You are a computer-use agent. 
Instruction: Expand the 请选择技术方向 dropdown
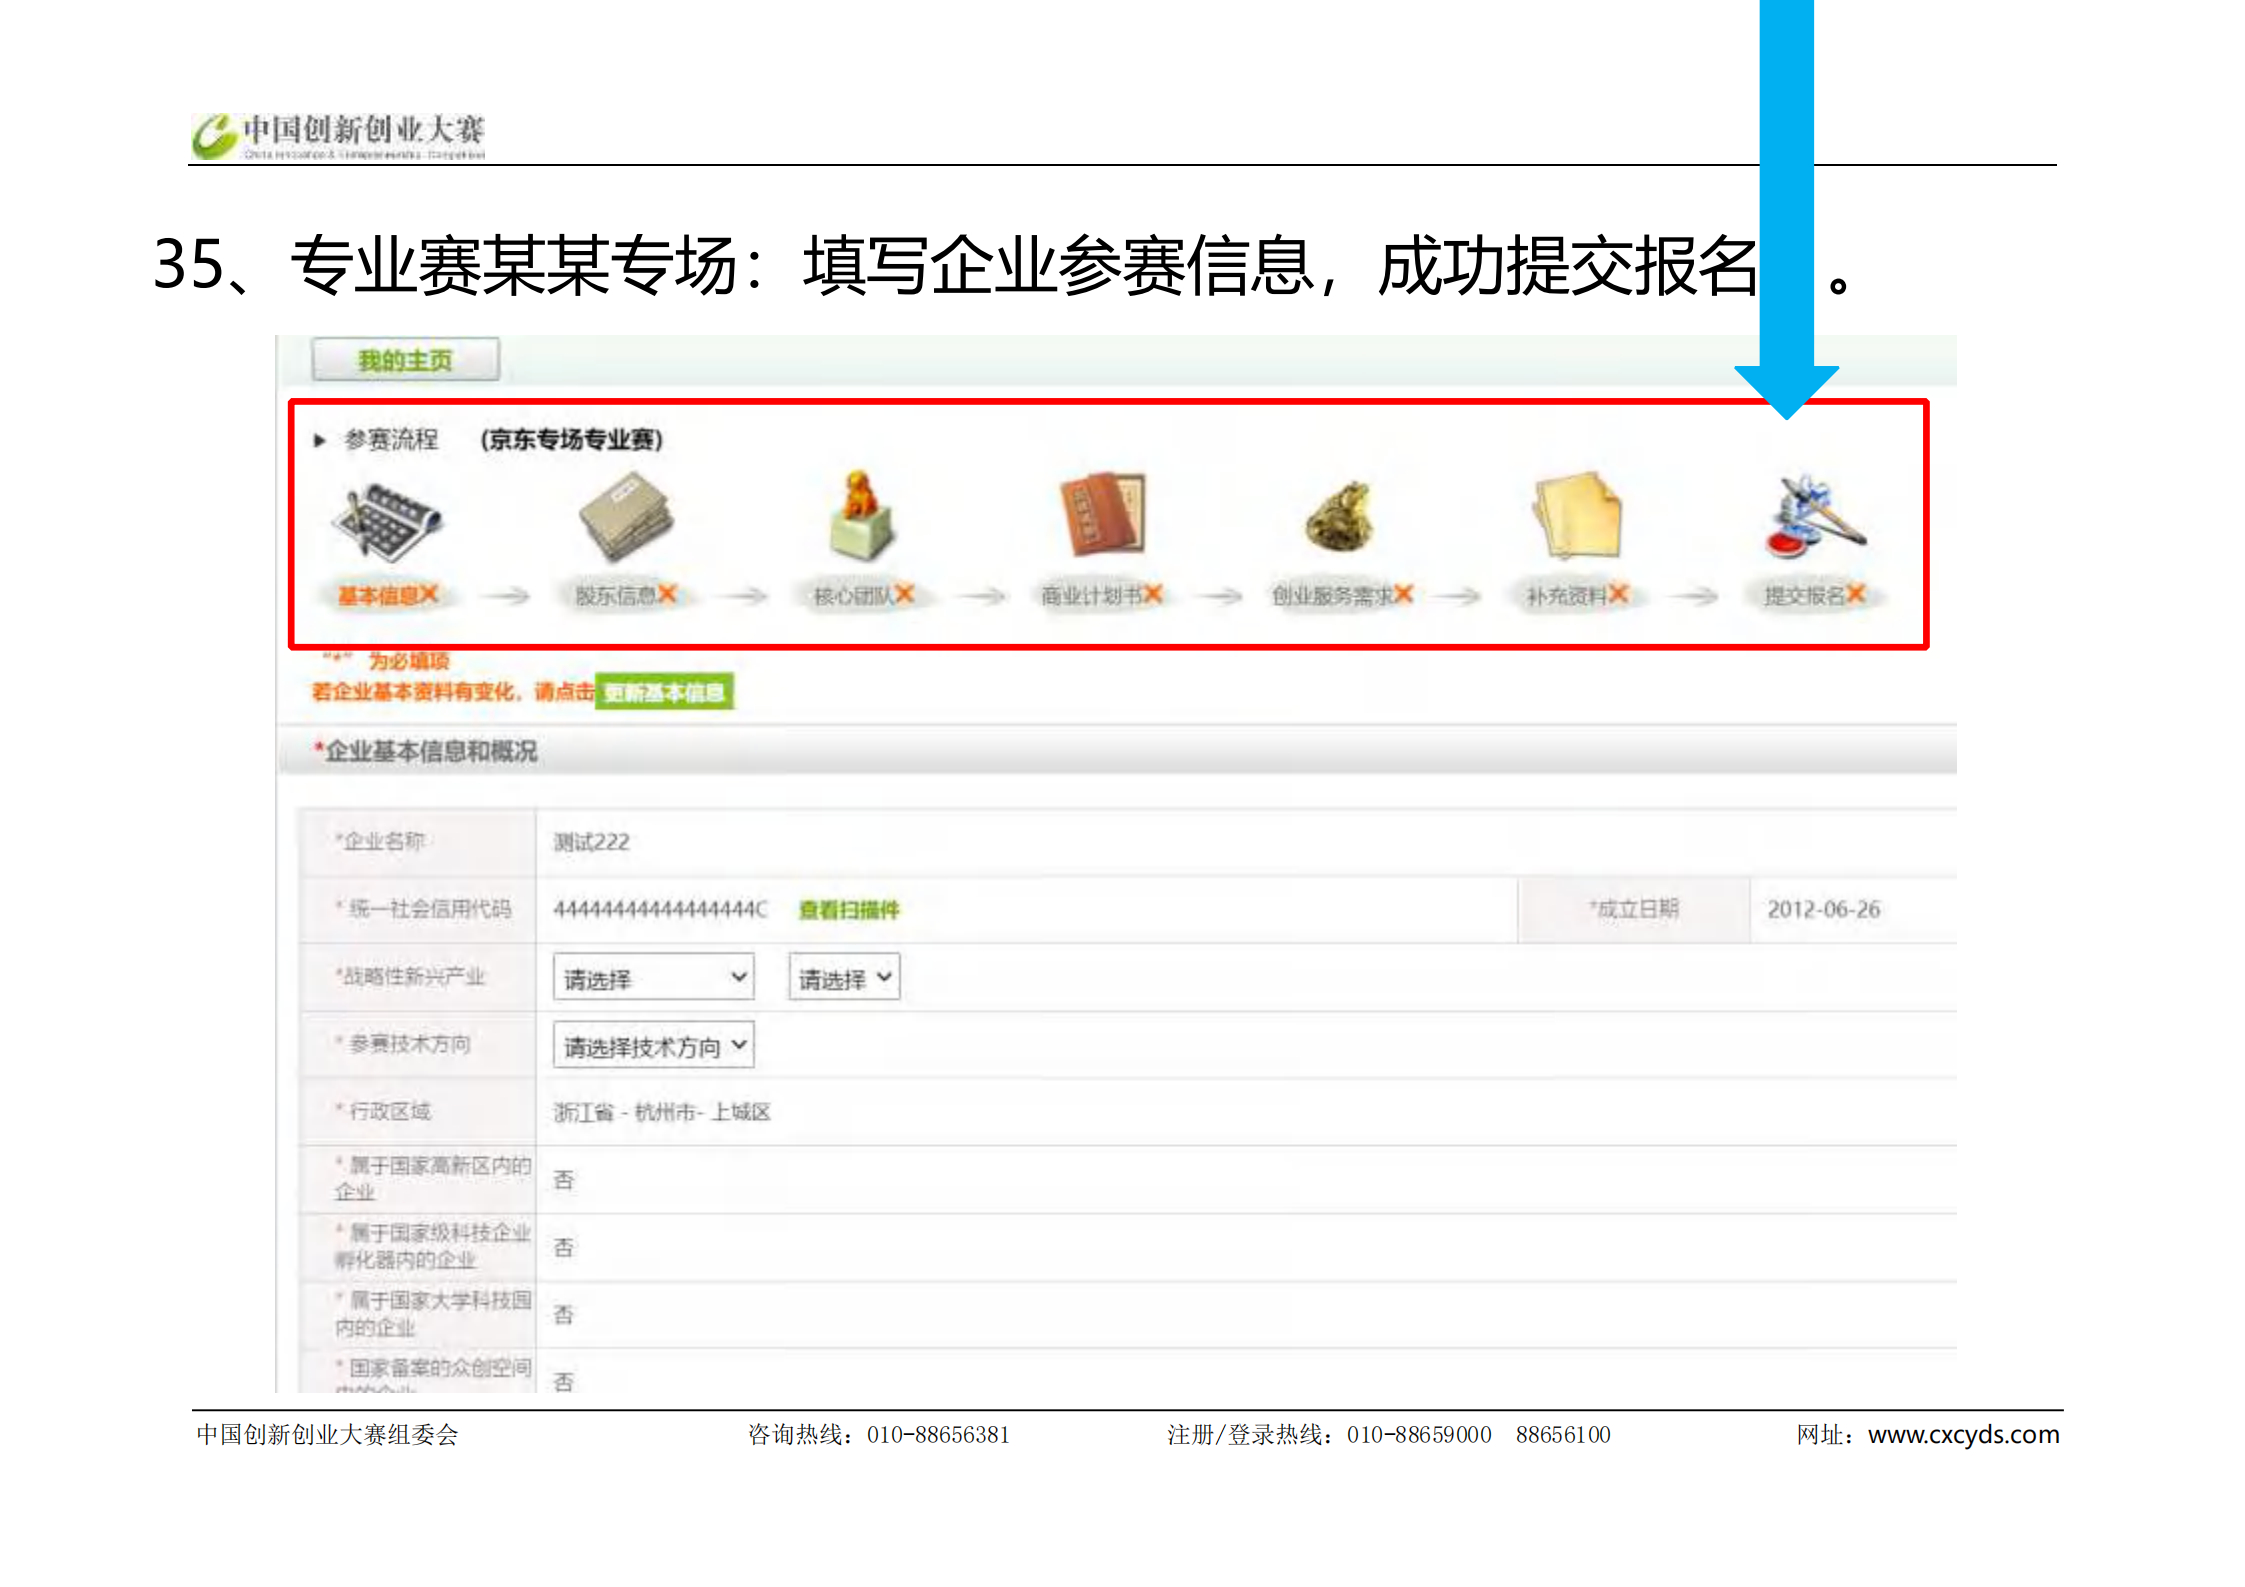tap(653, 1045)
